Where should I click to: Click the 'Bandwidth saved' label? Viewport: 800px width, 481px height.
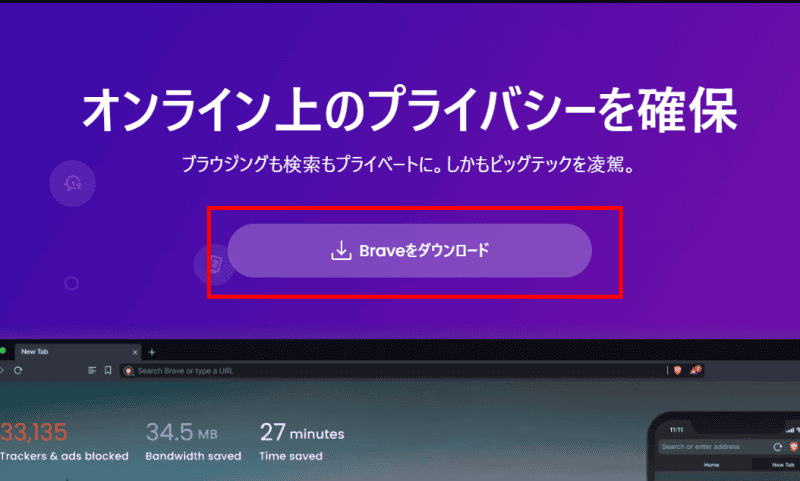click(x=193, y=456)
